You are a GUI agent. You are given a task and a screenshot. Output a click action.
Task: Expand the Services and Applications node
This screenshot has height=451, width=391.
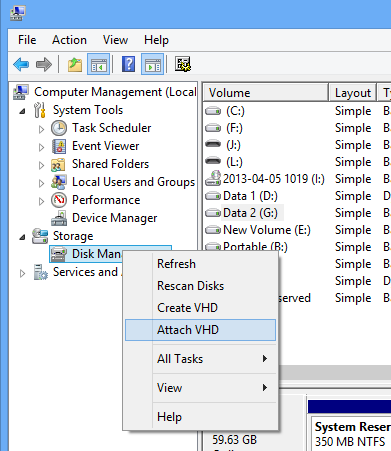(22, 273)
